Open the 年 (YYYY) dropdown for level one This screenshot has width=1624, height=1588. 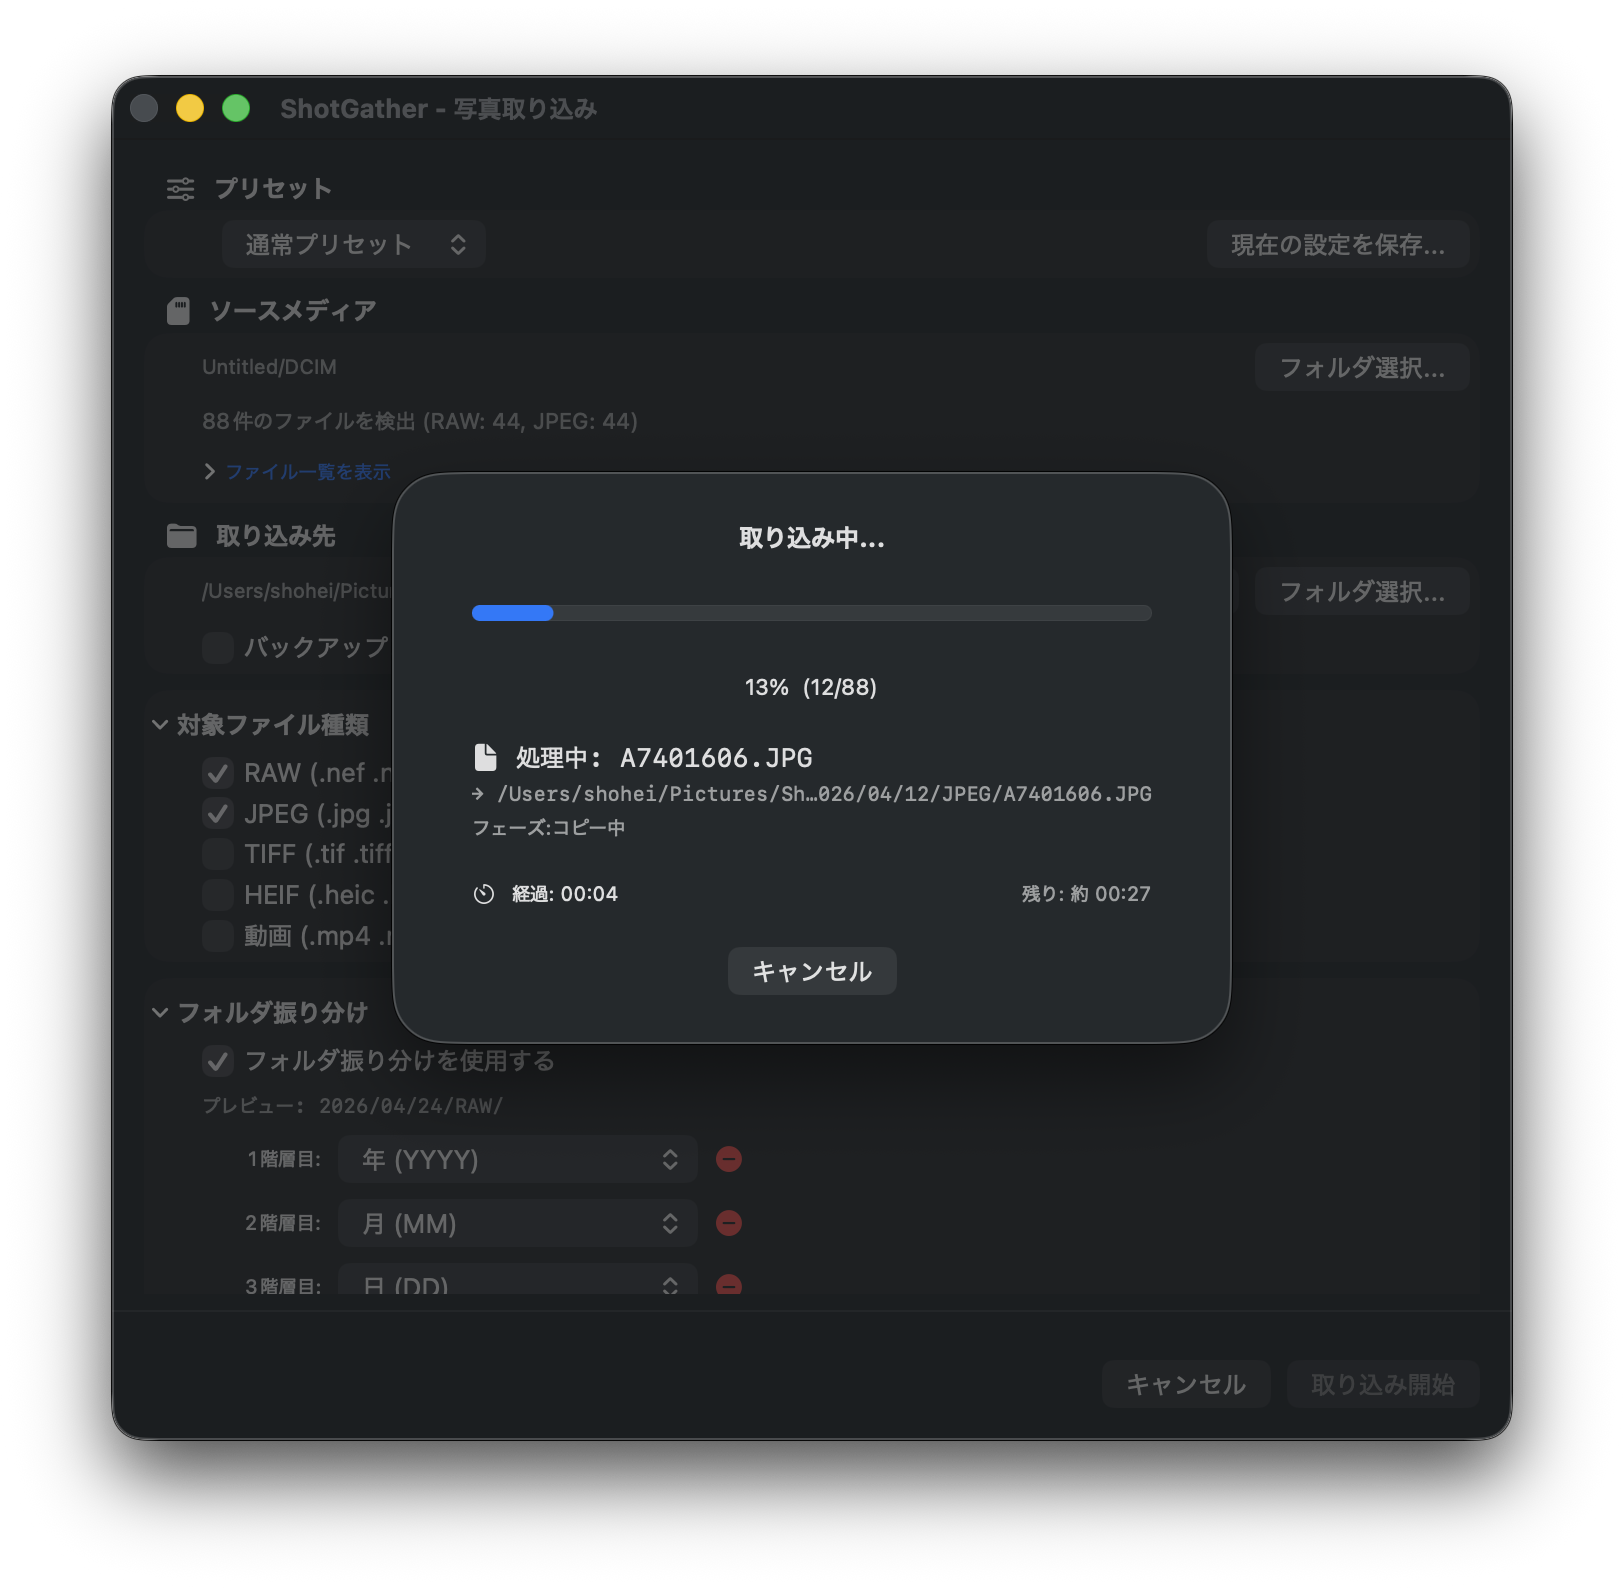517,1159
